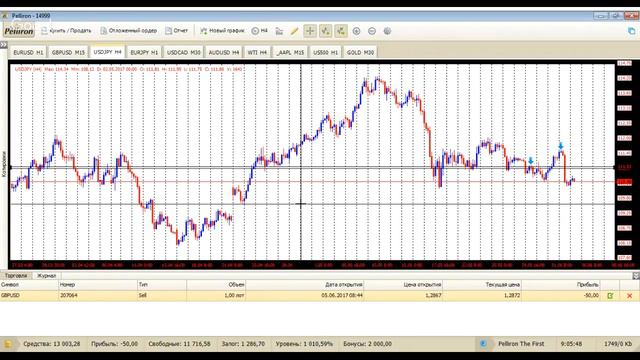The height and width of the screenshot is (360, 640).
Task: Click the open date 05.06.2017 08:44
Action: pos(342,295)
